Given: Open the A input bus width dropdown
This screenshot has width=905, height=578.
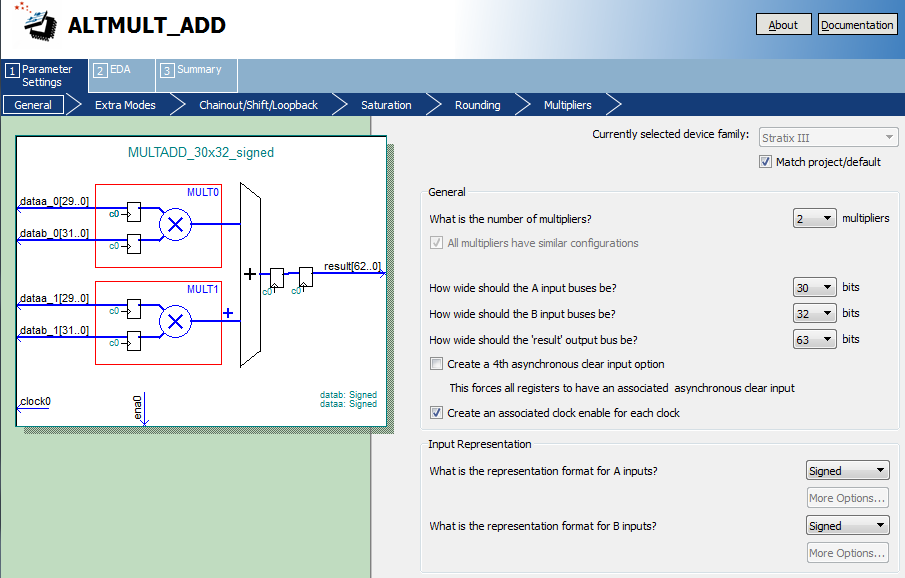Looking at the screenshot, I should point(814,287).
